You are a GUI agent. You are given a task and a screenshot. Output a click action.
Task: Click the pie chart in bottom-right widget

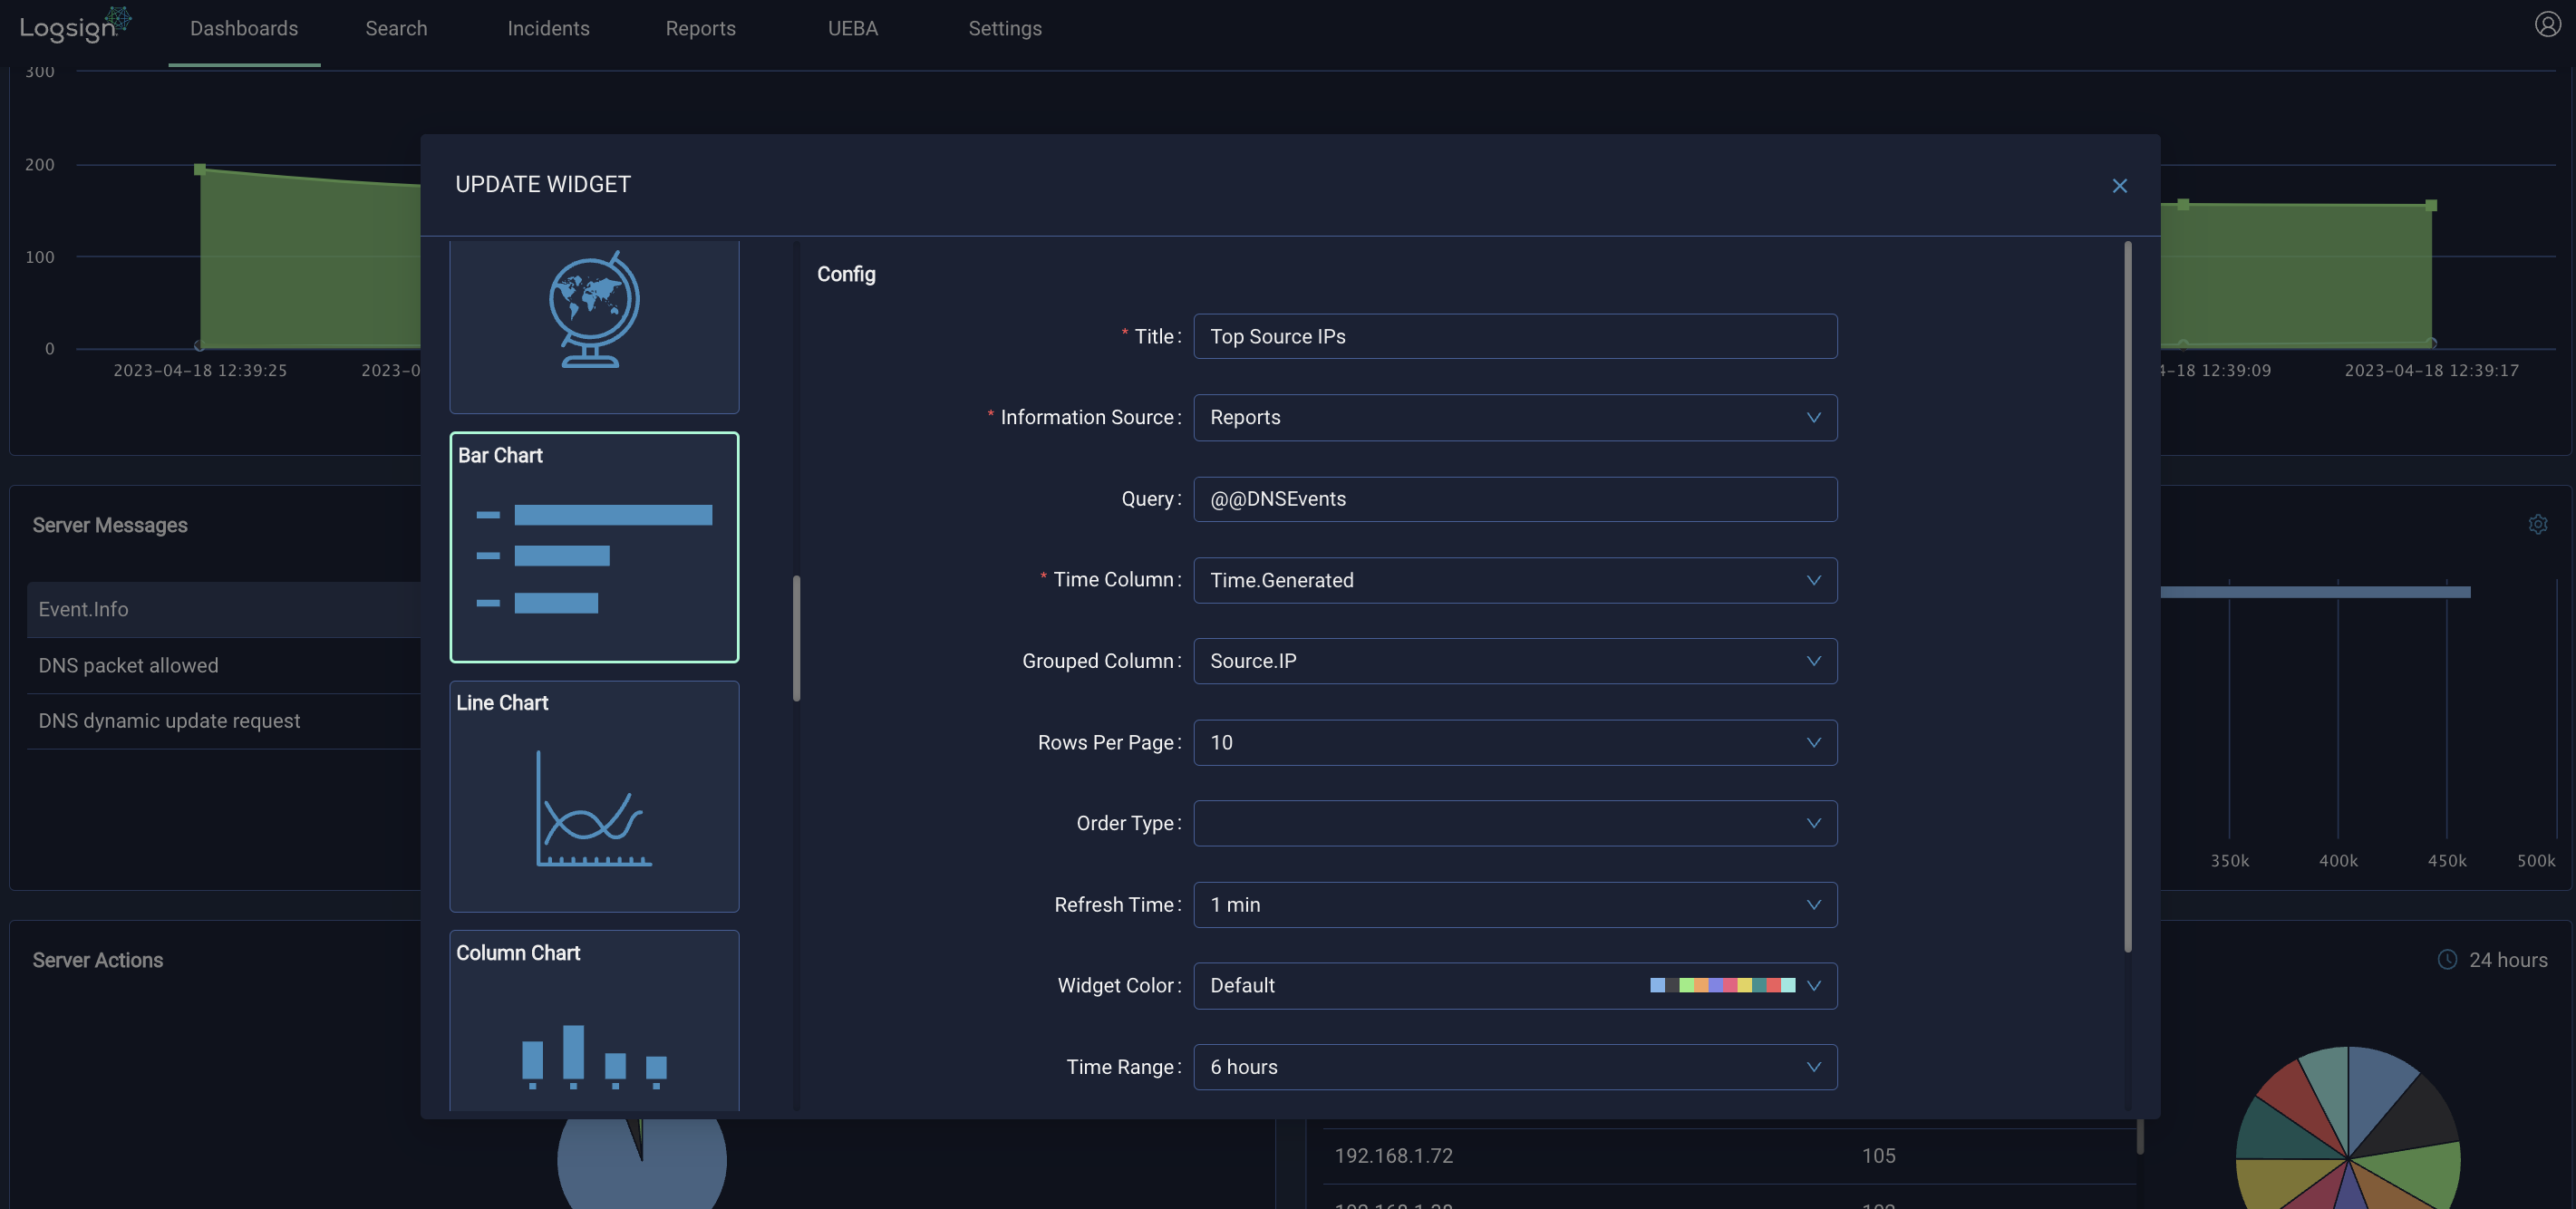pyautogui.click(x=2347, y=1128)
